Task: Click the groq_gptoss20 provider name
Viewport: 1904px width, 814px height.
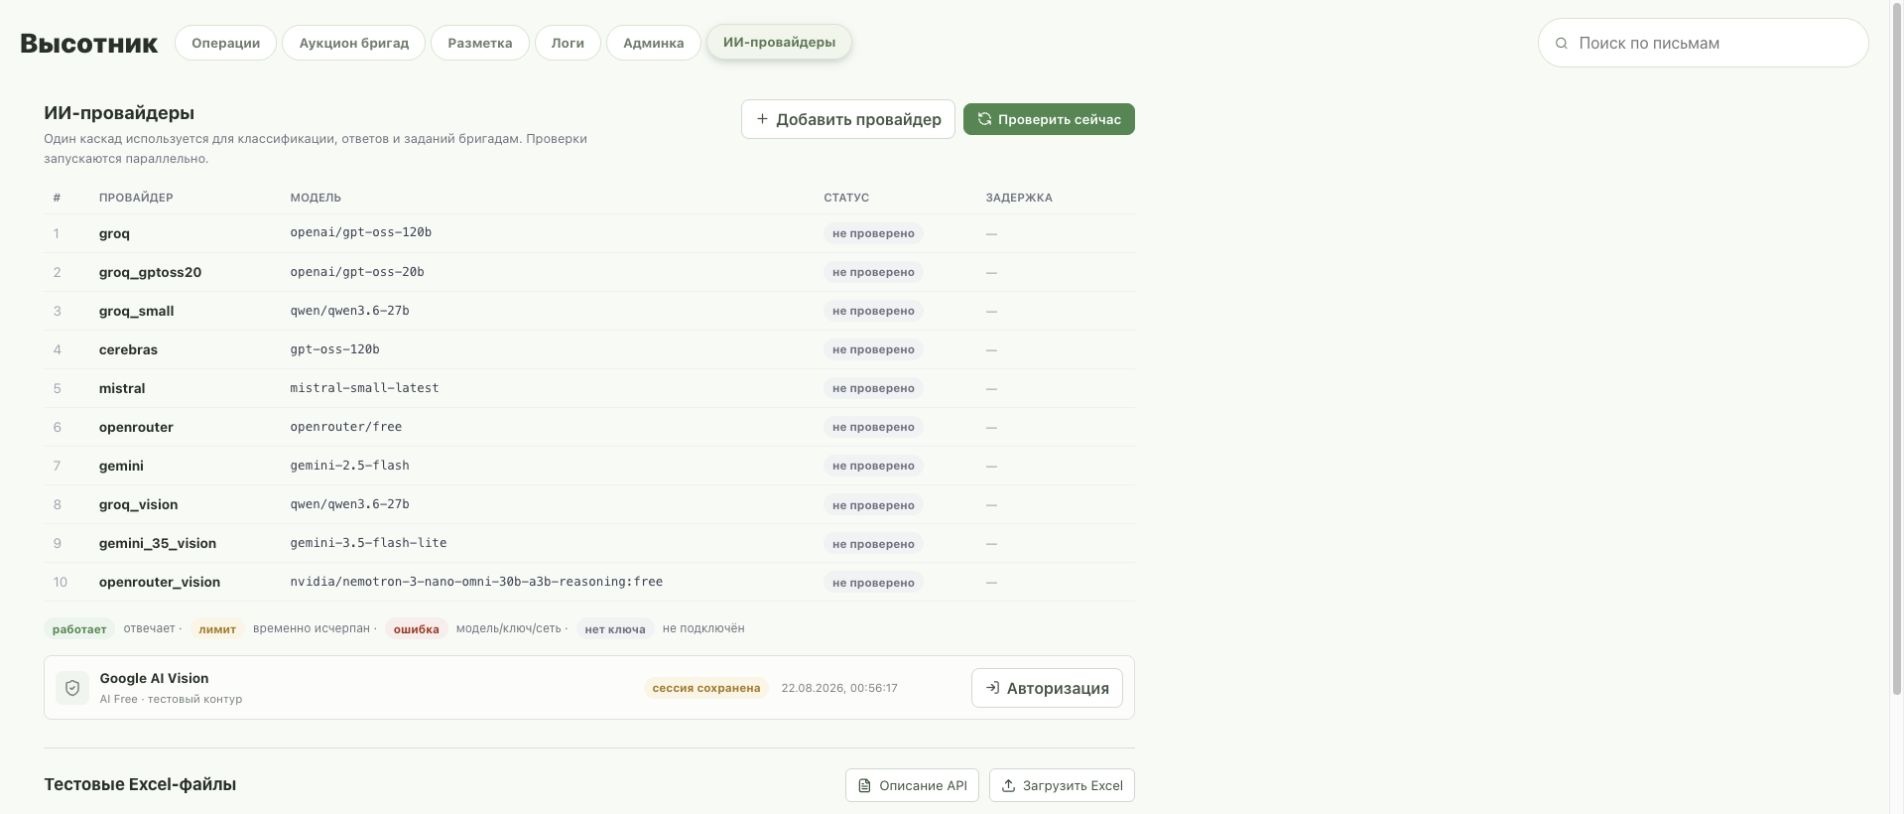Action: pyautogui.click(x=150, y=272)
